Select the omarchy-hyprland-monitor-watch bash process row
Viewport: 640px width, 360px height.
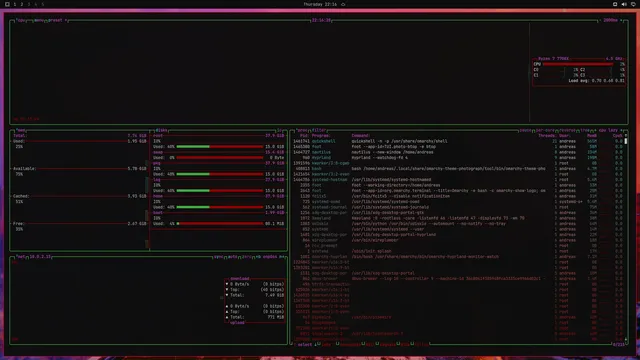click(458, 257)
